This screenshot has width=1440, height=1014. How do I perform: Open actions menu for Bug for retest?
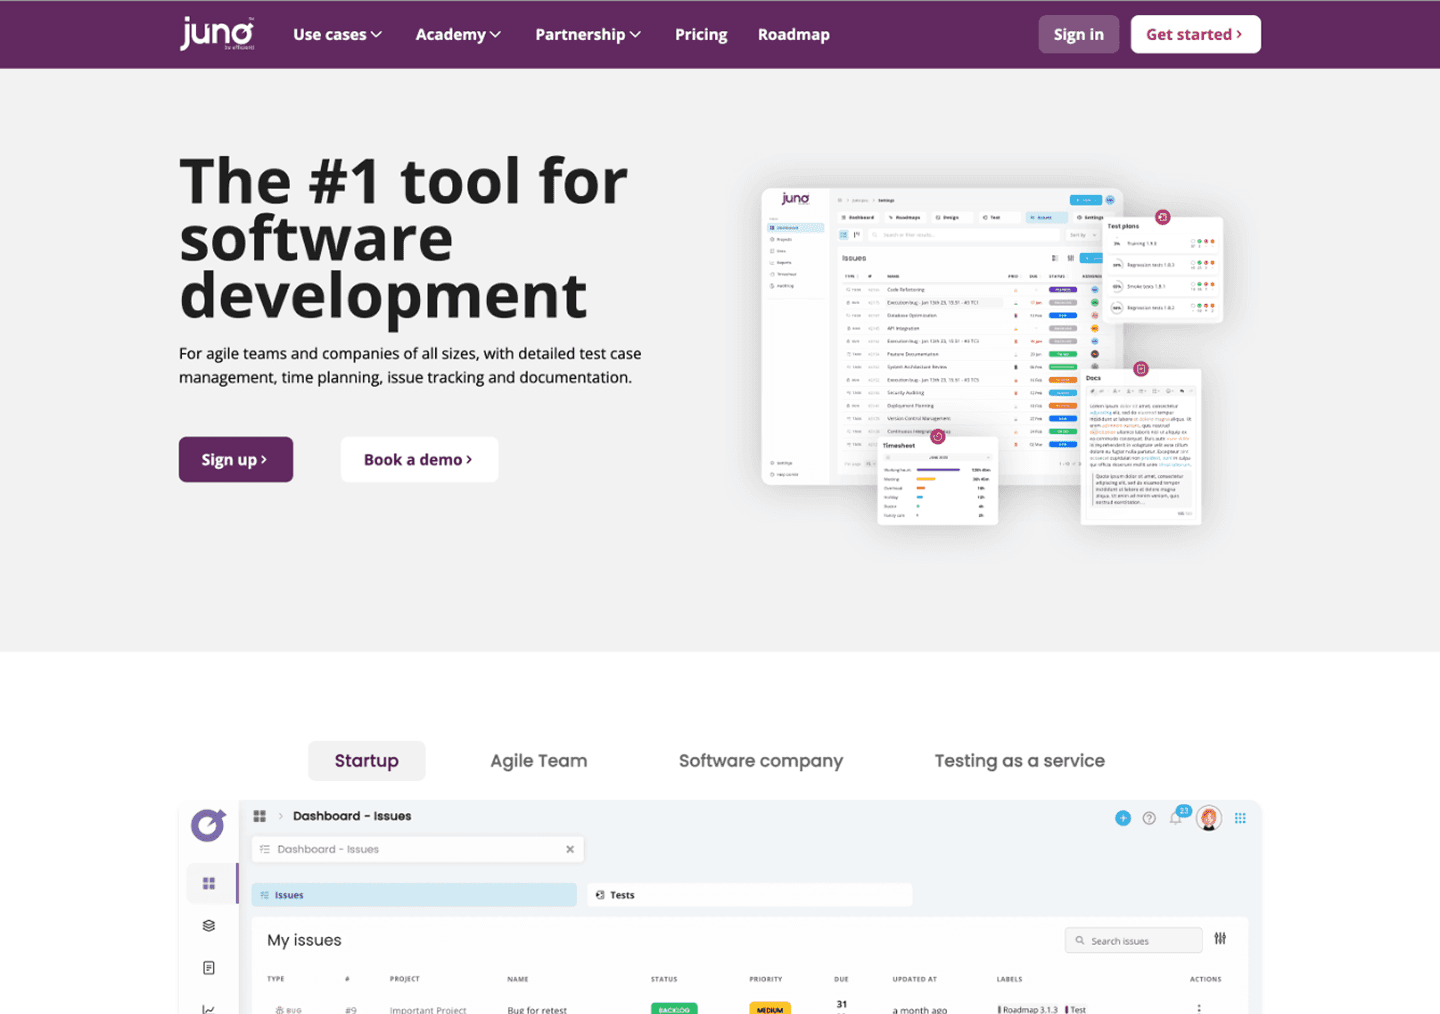pyautogui.click(x=1199, y=1008)
